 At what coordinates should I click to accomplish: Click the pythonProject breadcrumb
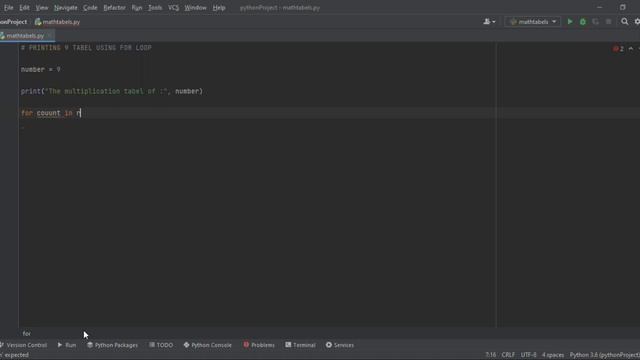coord(13,22)
